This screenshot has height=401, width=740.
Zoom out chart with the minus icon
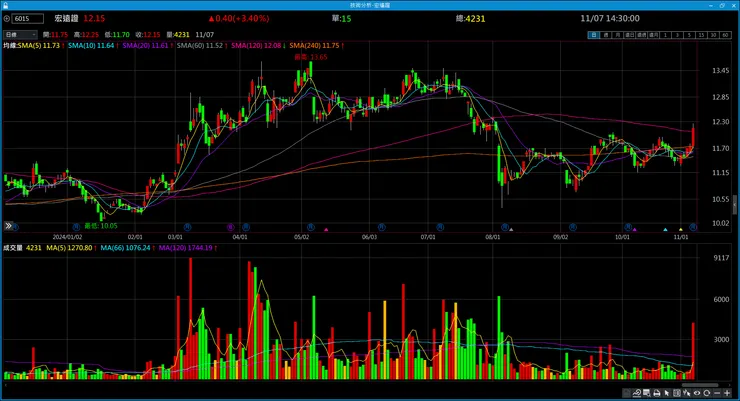(717, 393)
